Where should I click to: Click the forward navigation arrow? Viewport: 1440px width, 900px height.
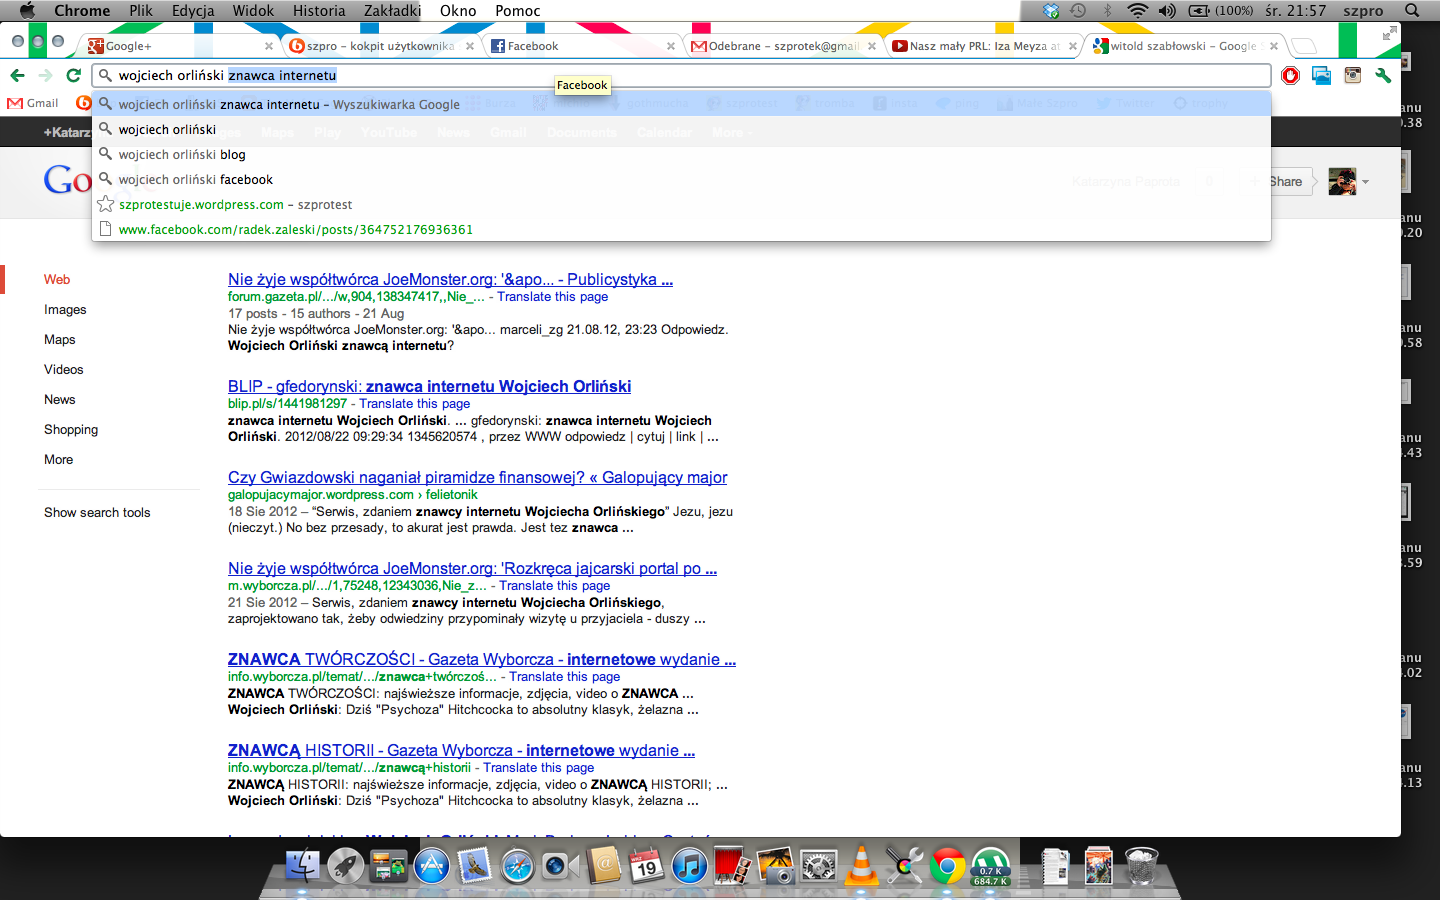[45, 75]
